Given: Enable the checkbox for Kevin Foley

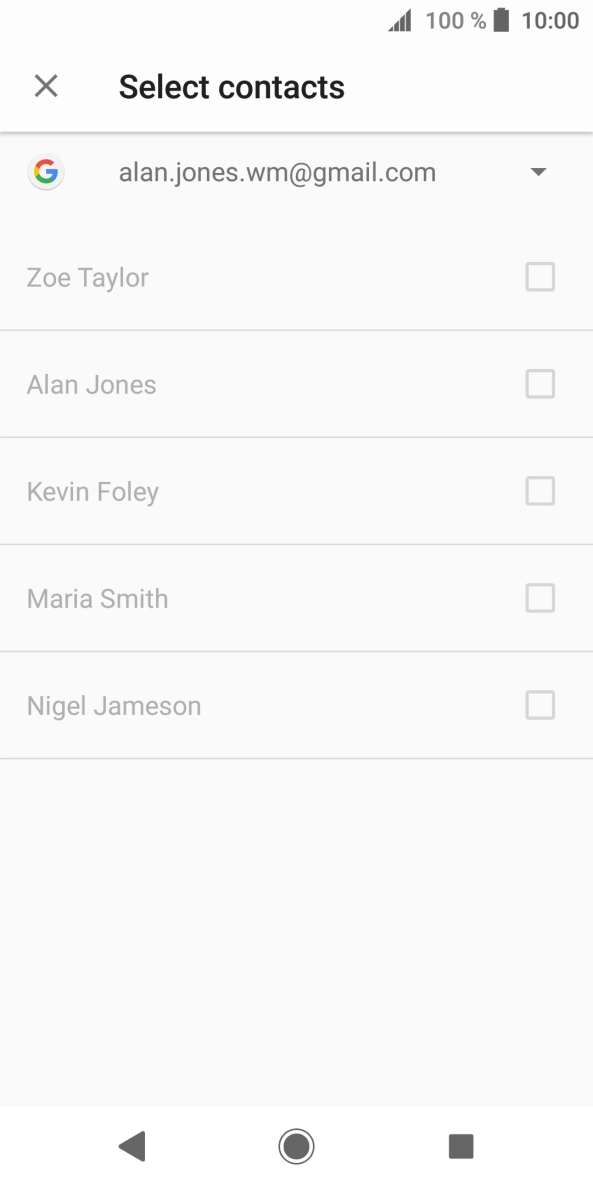Looking at the screenshot, I should pyautogui.click(x=540, y=491).
